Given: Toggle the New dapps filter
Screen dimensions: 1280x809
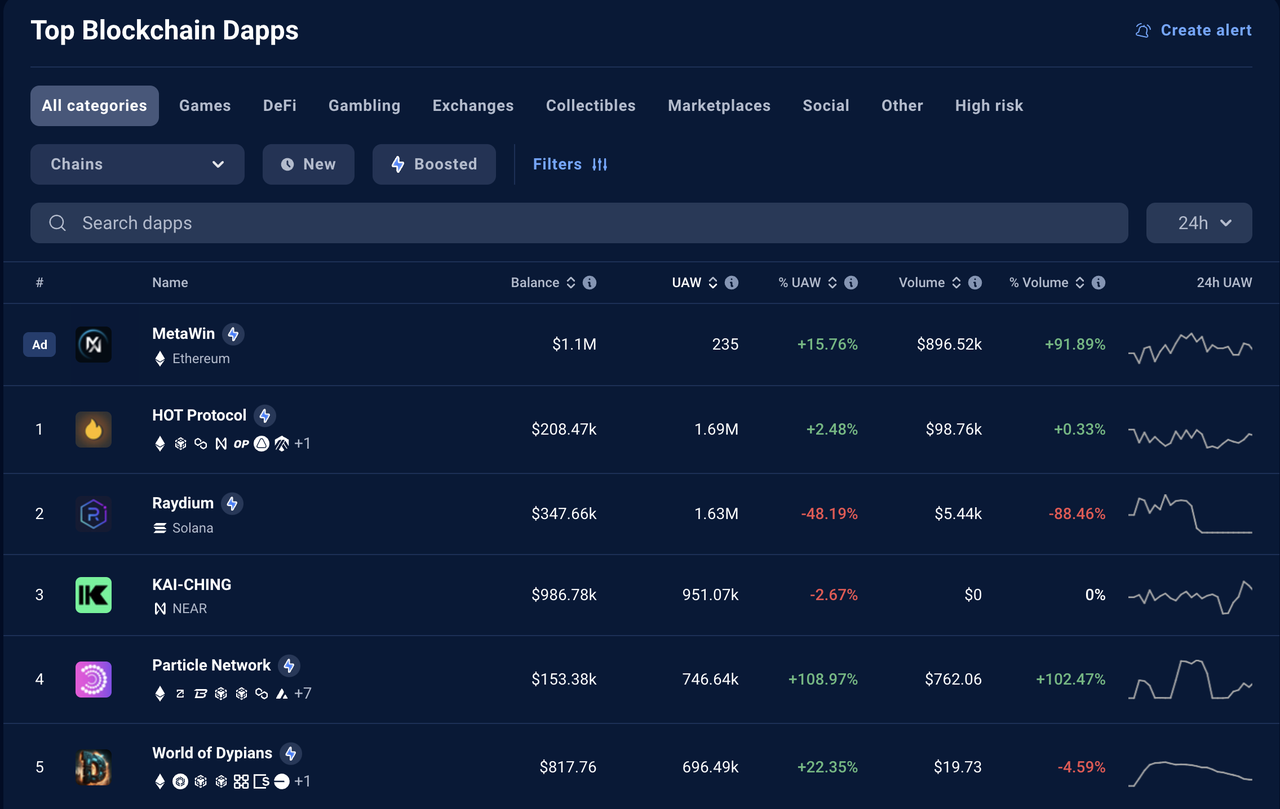Looking at the screenshot, I should [308, 164].
